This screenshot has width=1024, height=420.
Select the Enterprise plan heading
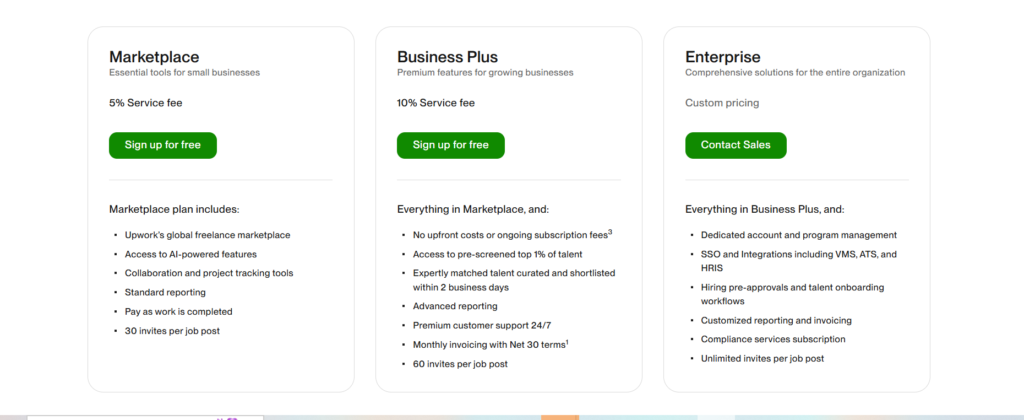[x=723, y=57]
